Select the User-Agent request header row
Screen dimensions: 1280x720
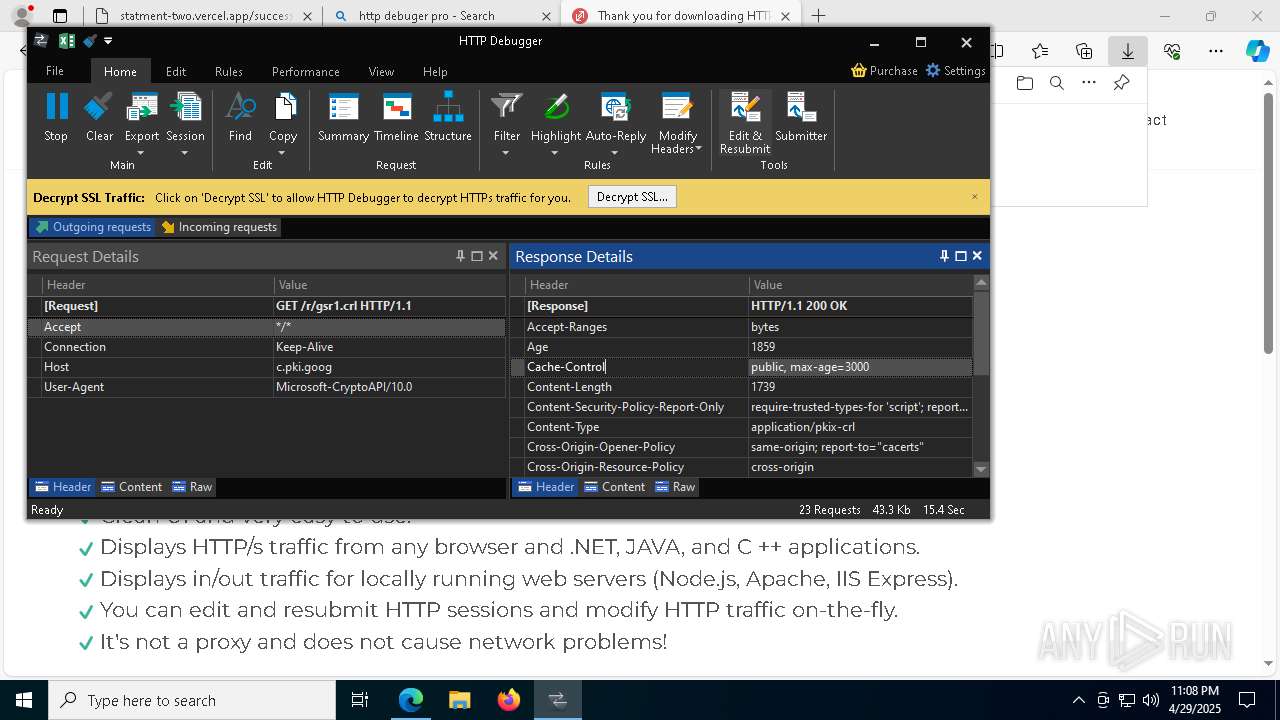(267, 387)
